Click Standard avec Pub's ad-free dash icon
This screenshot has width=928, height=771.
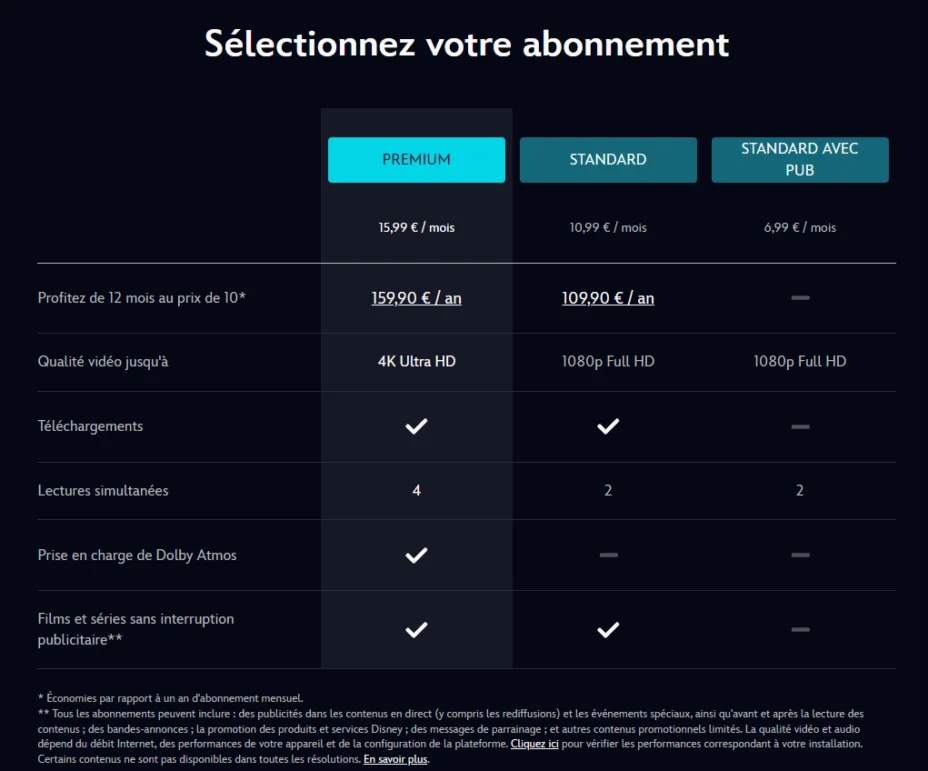pos(800,629)
